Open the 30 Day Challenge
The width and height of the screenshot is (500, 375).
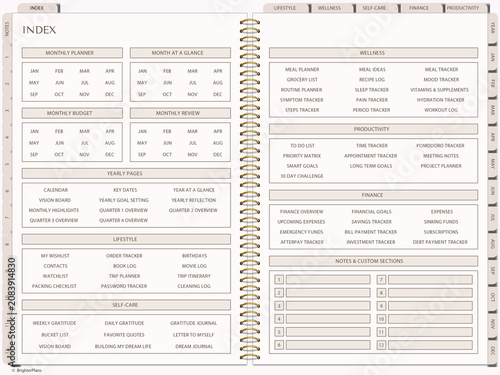tap(302, 176)
